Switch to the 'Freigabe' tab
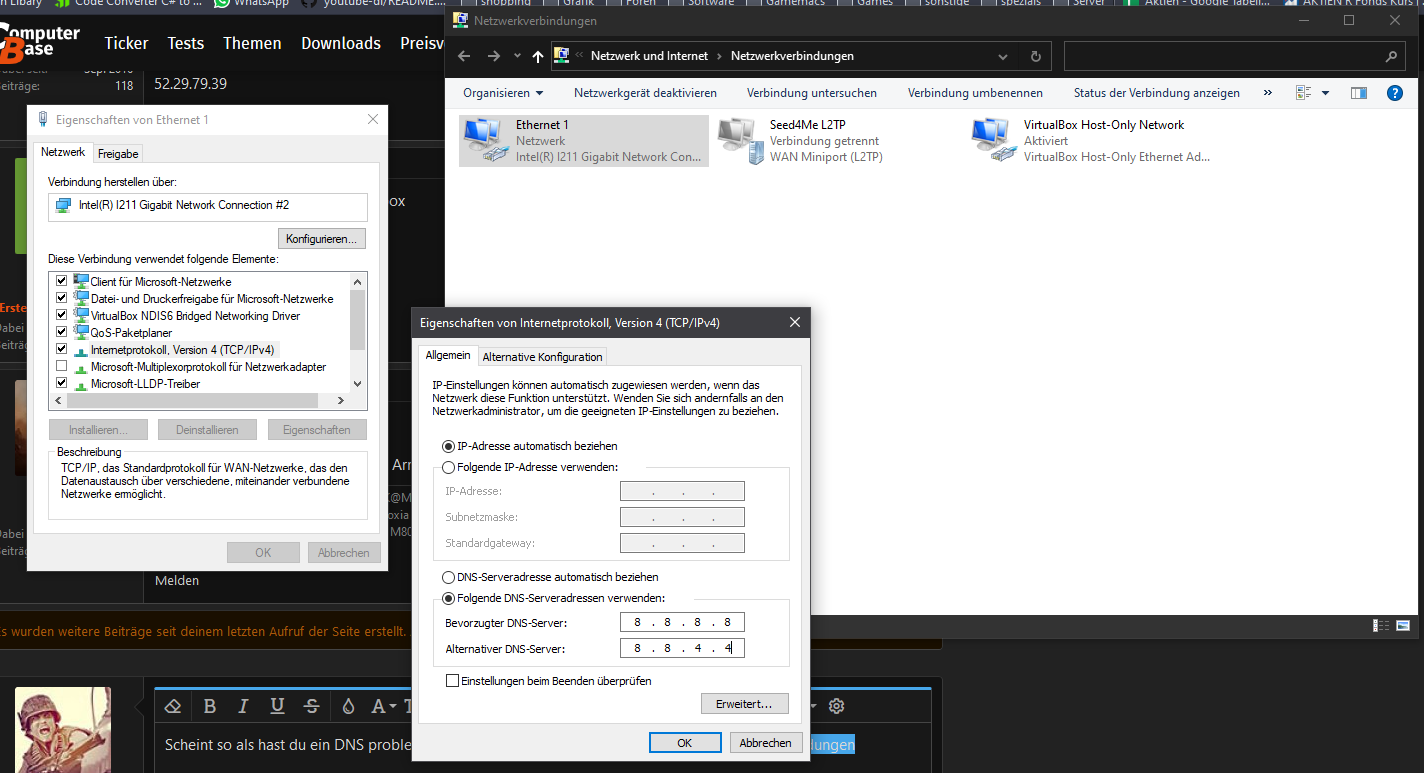Viewport: 1424px width, 773px height. 117,153
